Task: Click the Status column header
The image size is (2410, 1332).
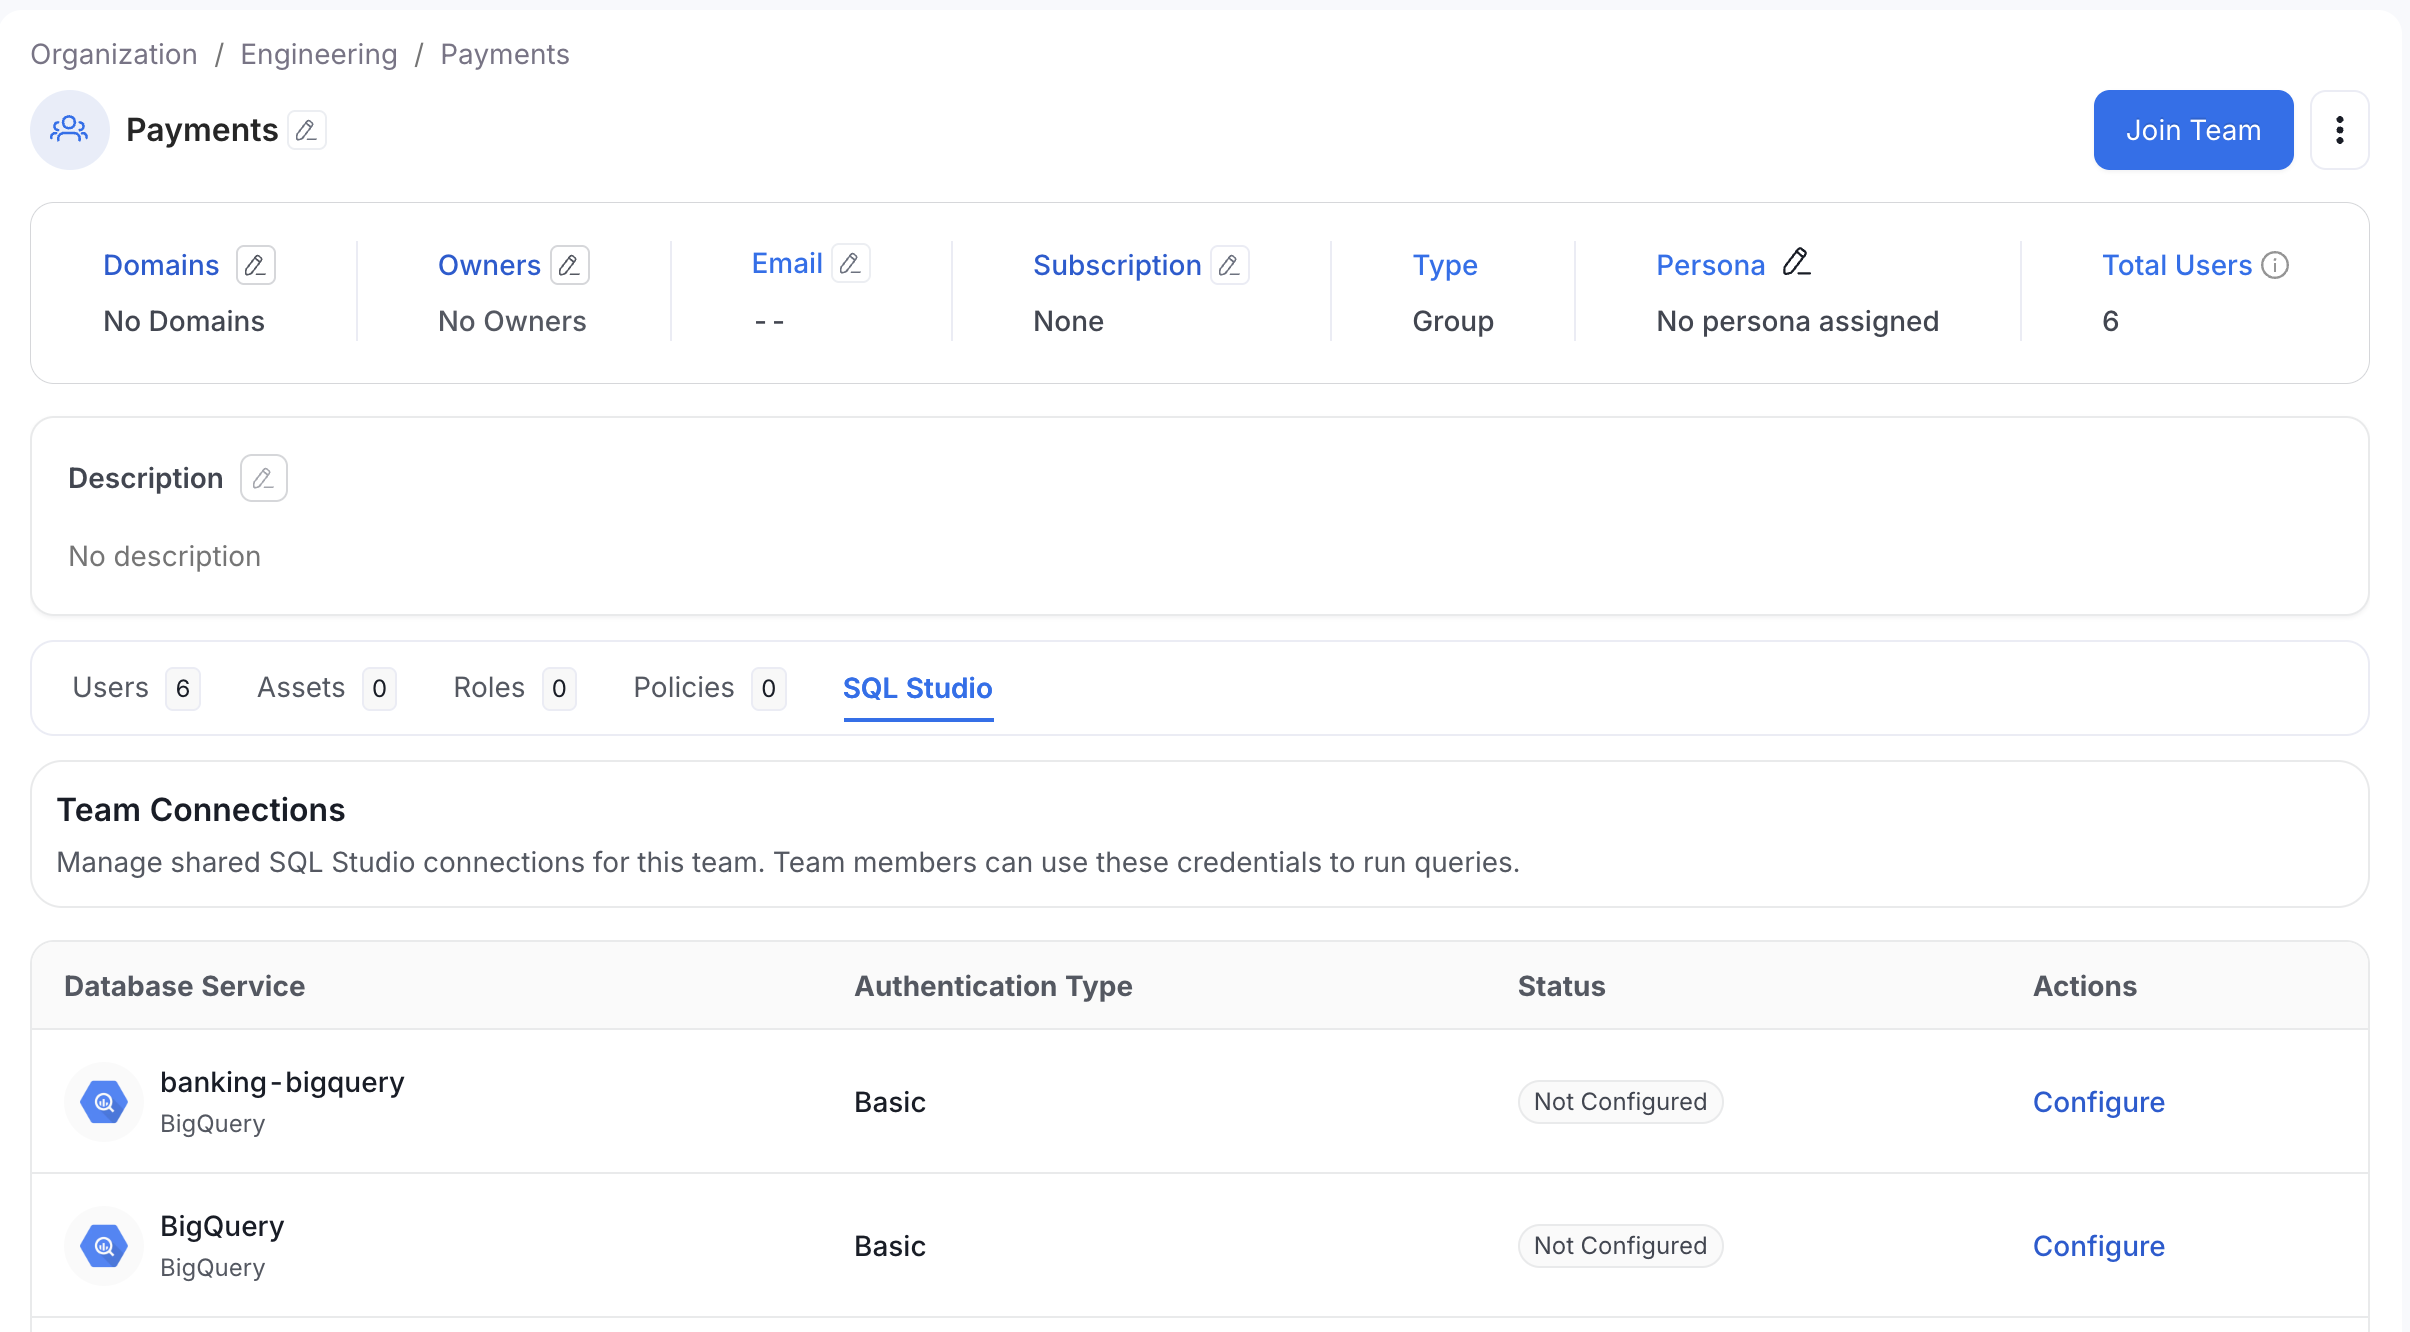Action: point(1561,986)
